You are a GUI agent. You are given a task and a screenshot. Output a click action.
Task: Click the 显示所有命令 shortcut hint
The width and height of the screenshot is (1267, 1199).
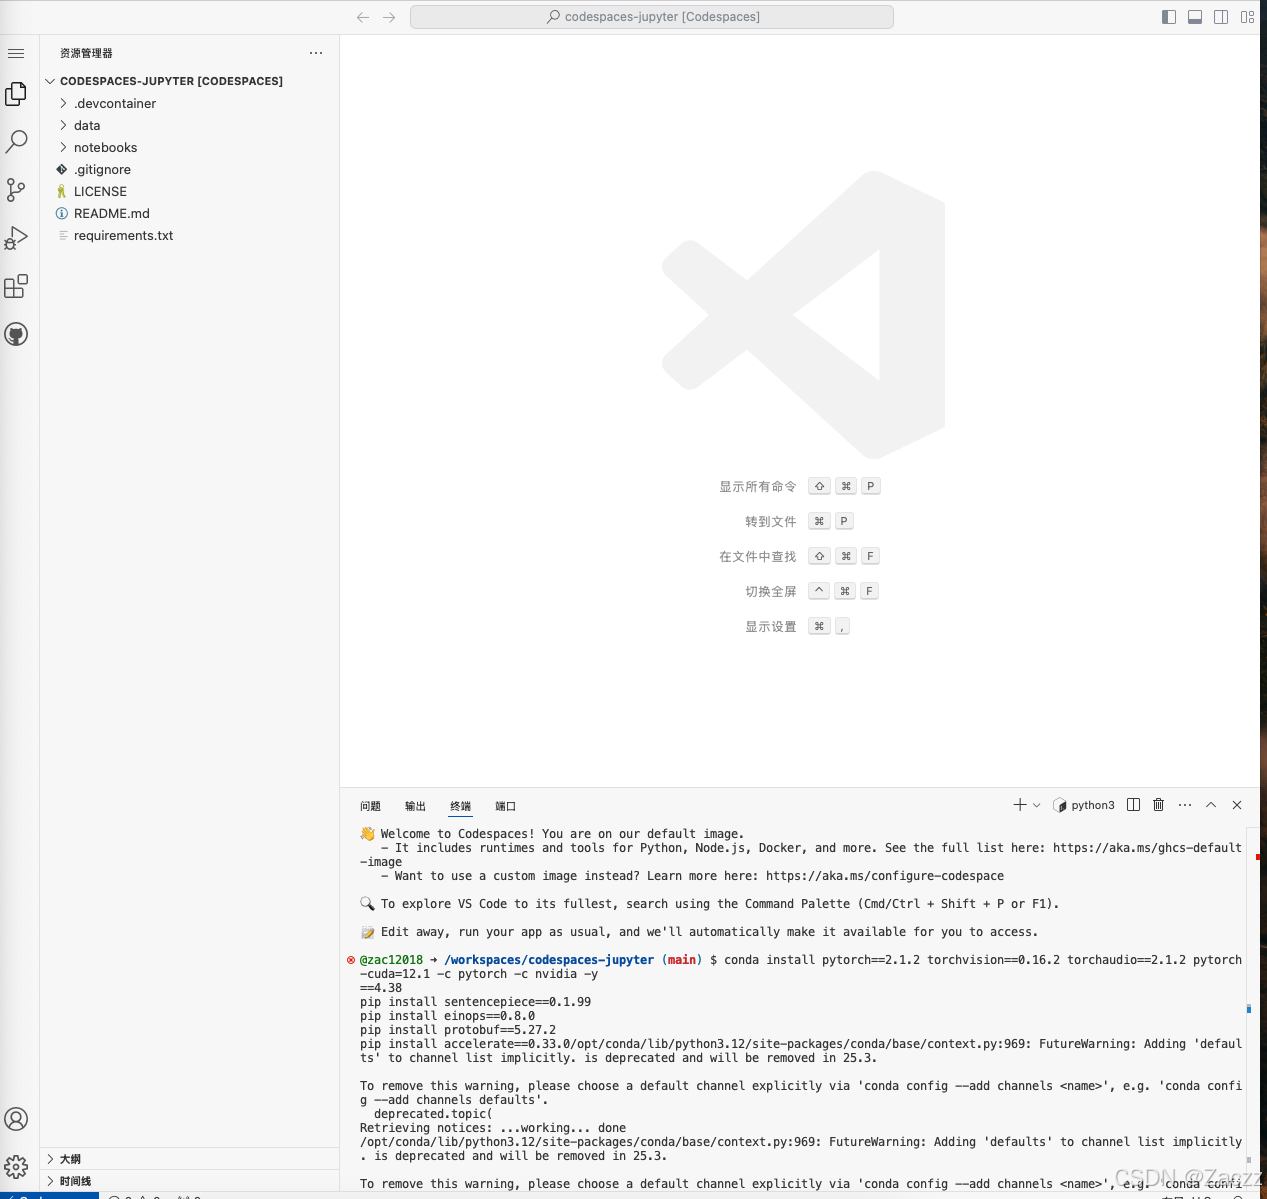tap(758, 487)
